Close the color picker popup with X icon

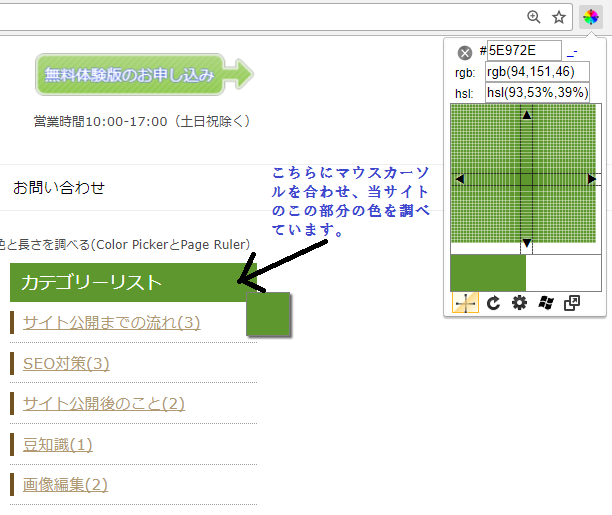(x=464, y=53)
